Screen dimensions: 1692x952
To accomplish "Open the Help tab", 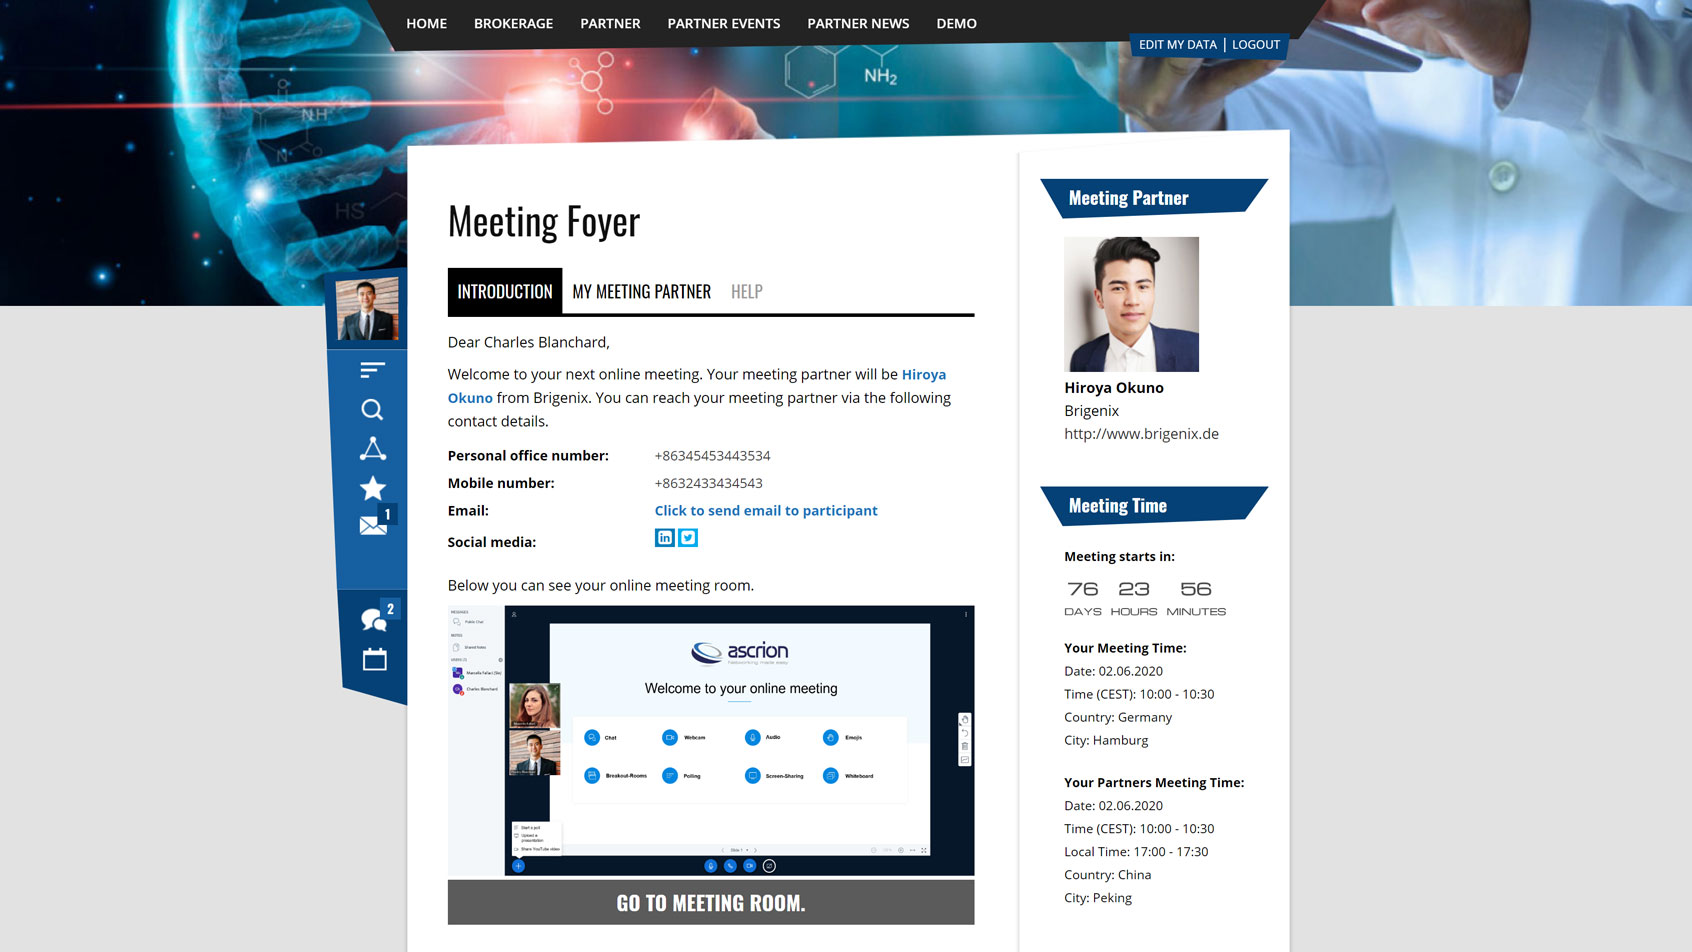I will (746, 292).
